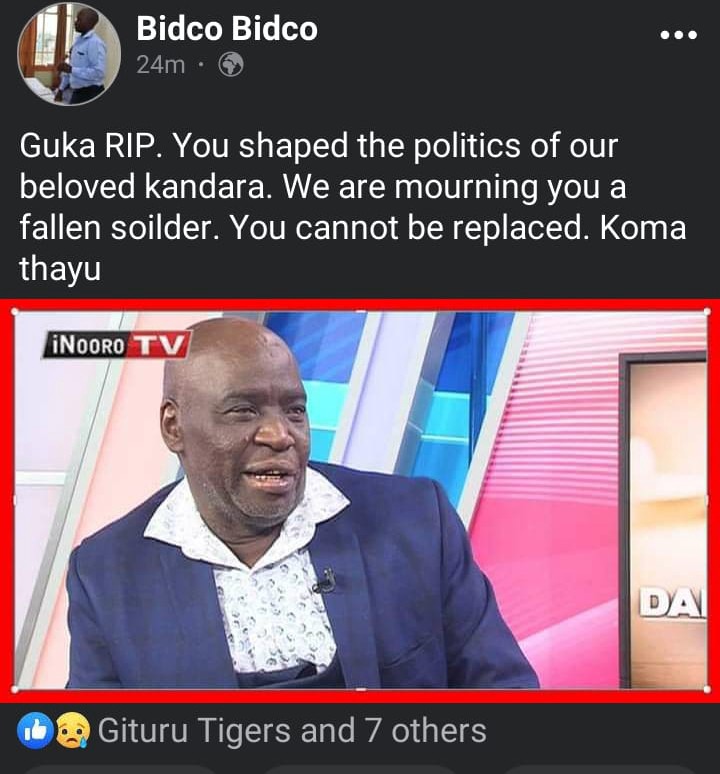The height and width of the screenshot is (774, 720).
Task: View who reacted: Gituru Tigers and 7 others
Action: coord(292,731)
